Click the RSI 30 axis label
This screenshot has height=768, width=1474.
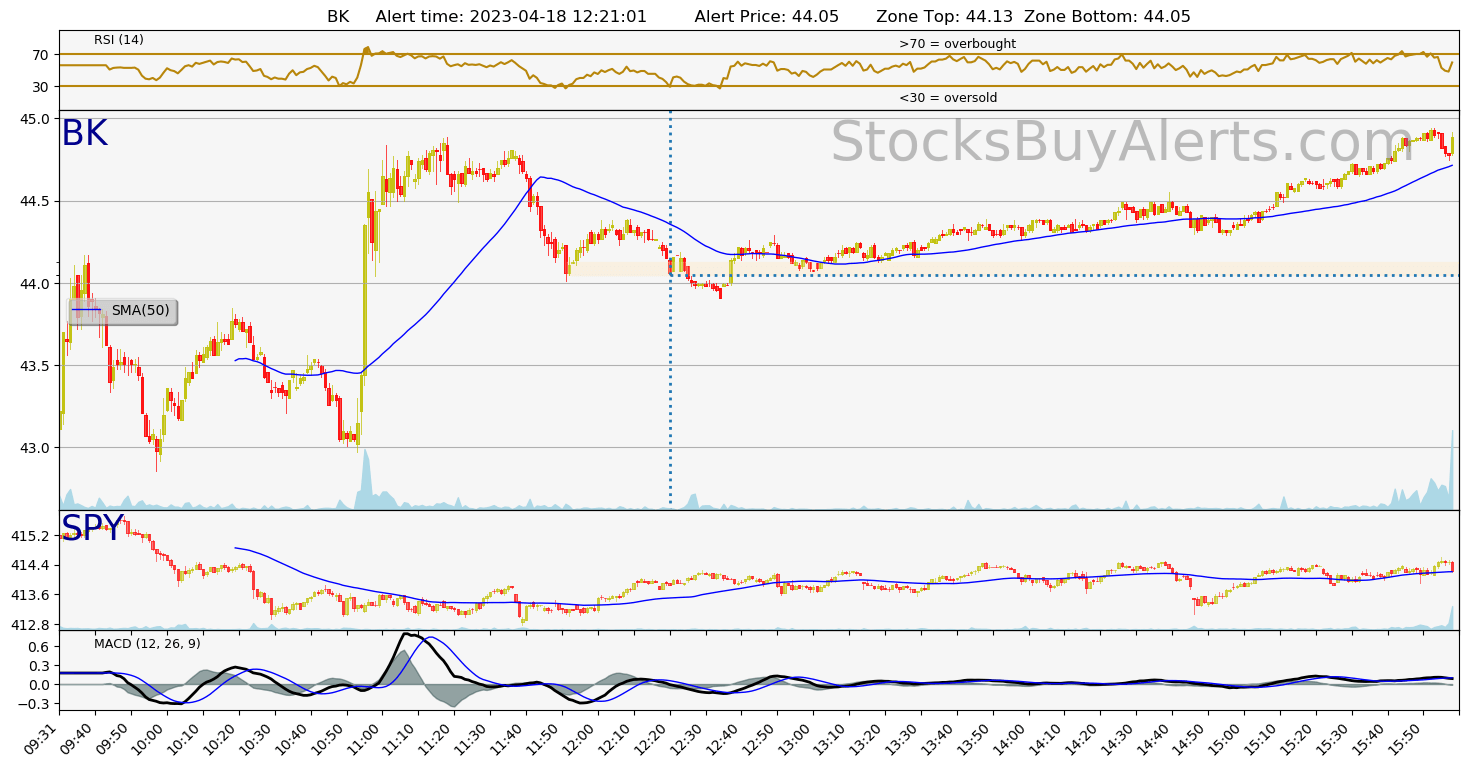click(x=42, y=86)
